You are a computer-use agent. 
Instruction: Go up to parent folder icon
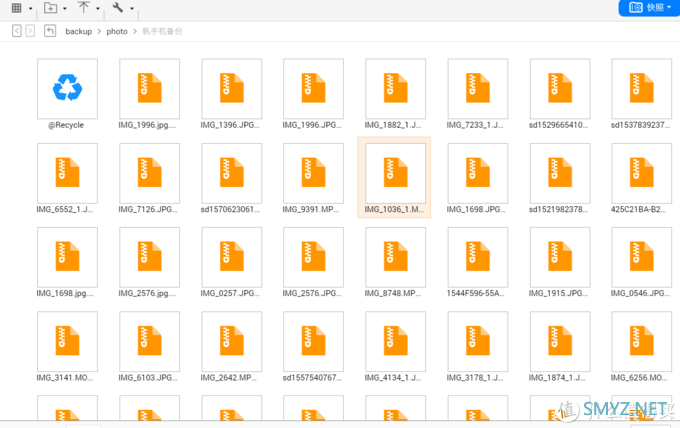pos(50,31)
